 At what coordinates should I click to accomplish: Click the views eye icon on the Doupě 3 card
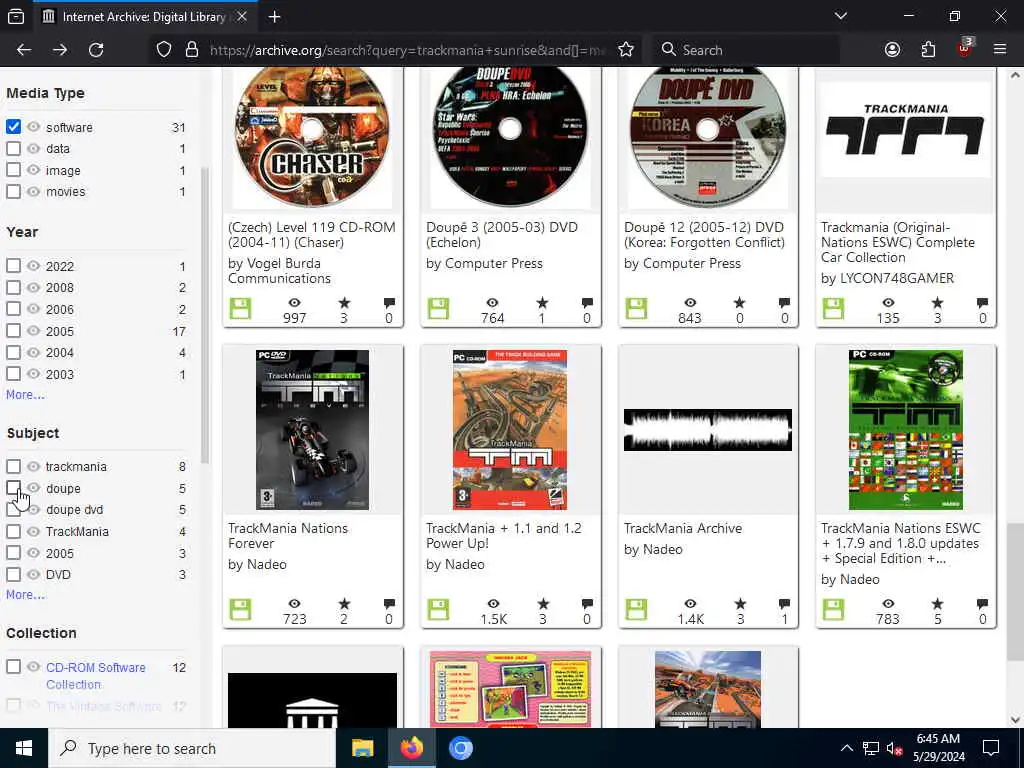click(492, 302)
